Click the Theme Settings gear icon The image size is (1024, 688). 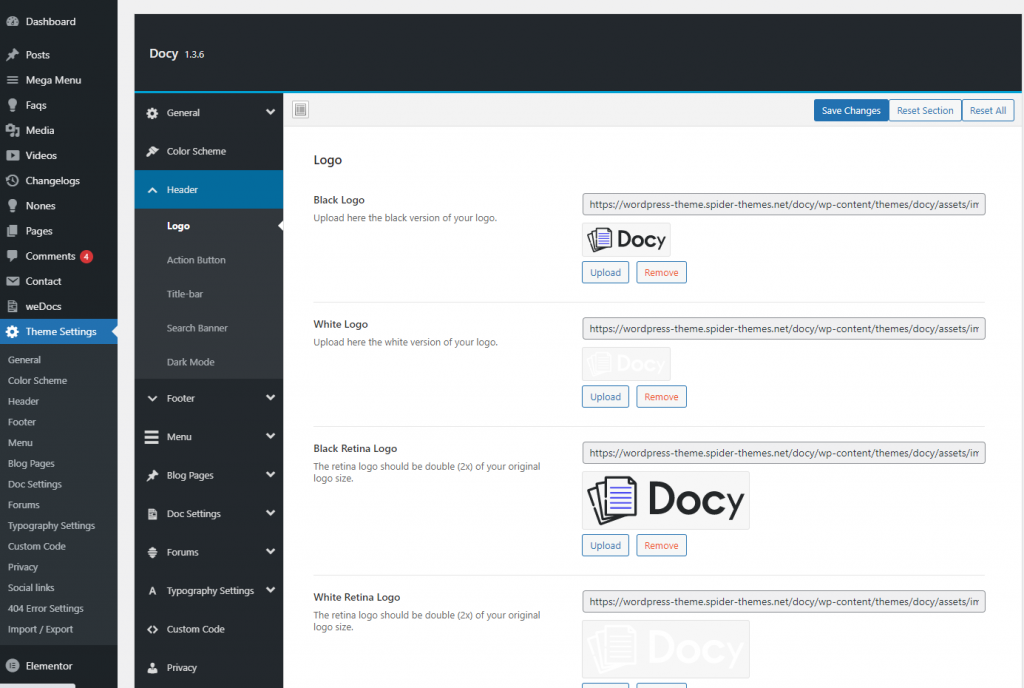click(x=12, y=332)
